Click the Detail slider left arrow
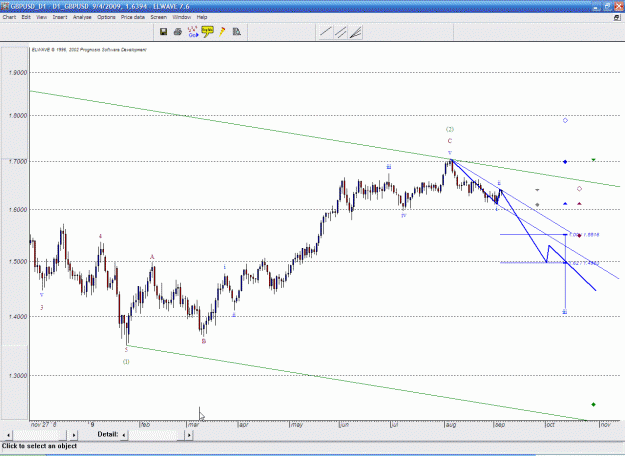The image size is (625, 456). pyautogui.click(x=124, y=435)
